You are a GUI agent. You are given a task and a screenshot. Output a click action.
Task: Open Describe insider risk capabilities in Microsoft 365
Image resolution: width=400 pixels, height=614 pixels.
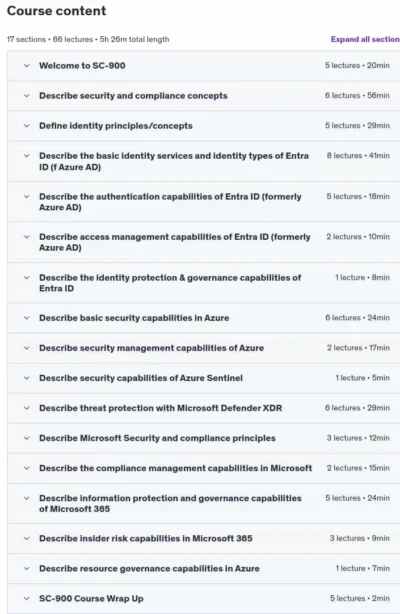click(x=146, y=538)
